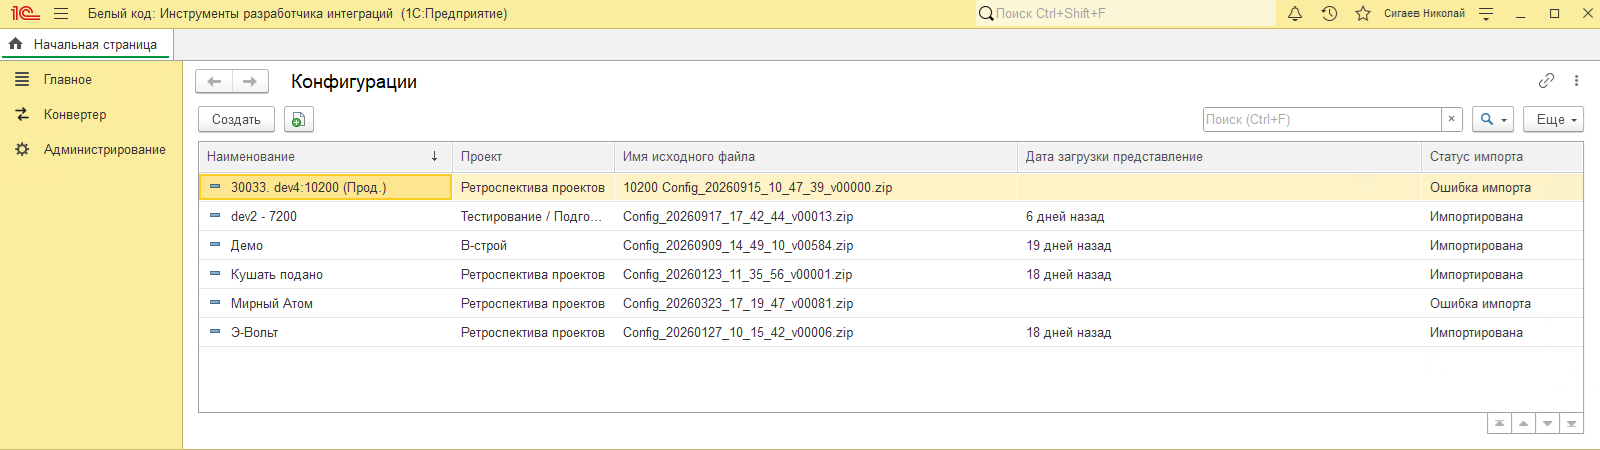Viewport: 1600px width, 450px height.
Task: Click file Config_20260323_17_19_47_v00081.zip
Action: [x=738, y=303]
